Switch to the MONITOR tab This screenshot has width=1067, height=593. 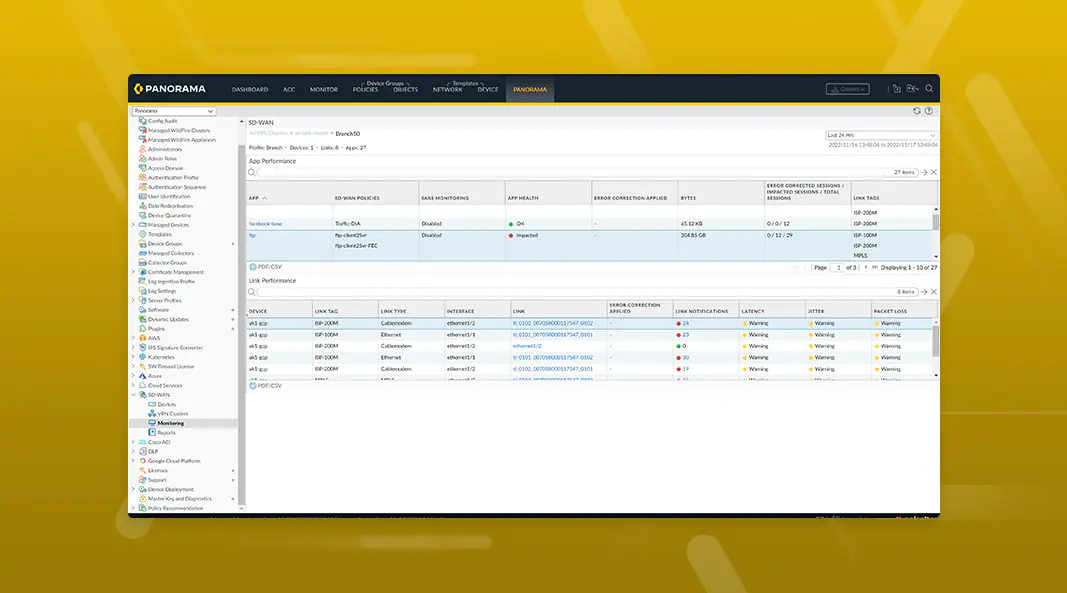coord(324,89)
